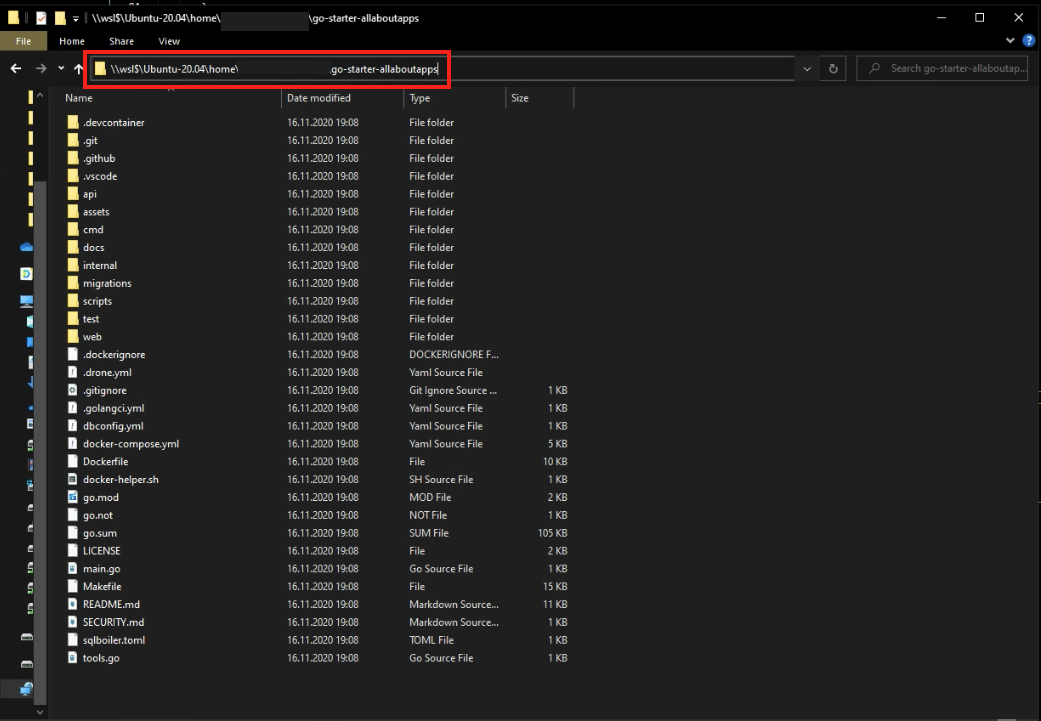1041x721 pixels.
Task: Open the address bar history dropdown arrow
Action: [x=807, y=68]
